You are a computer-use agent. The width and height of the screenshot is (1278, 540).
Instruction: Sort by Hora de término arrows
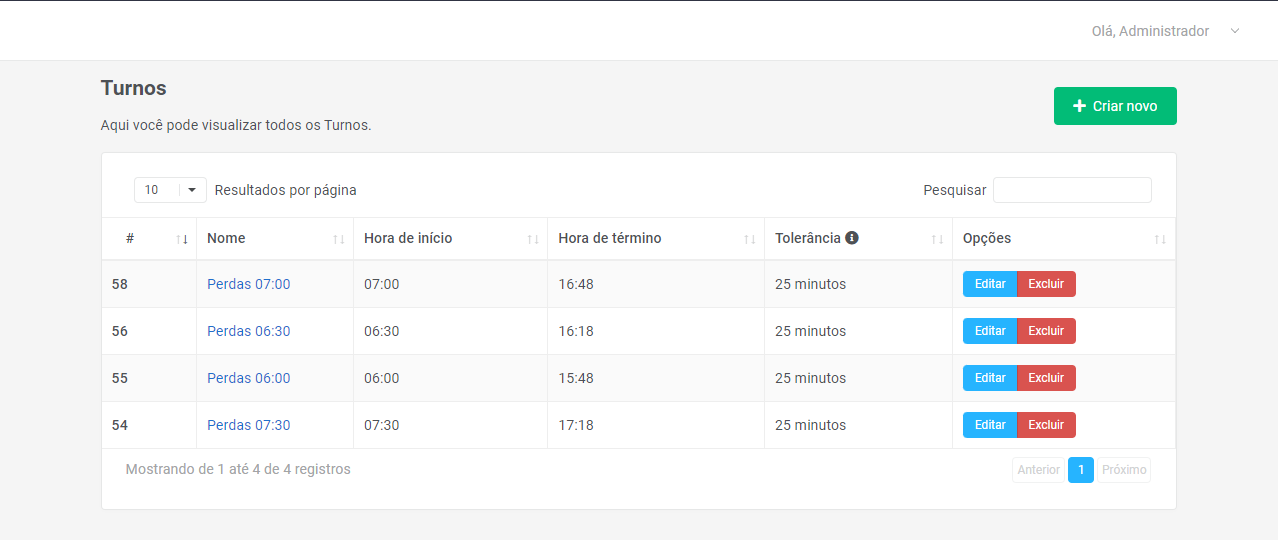(x=750, y=239)
